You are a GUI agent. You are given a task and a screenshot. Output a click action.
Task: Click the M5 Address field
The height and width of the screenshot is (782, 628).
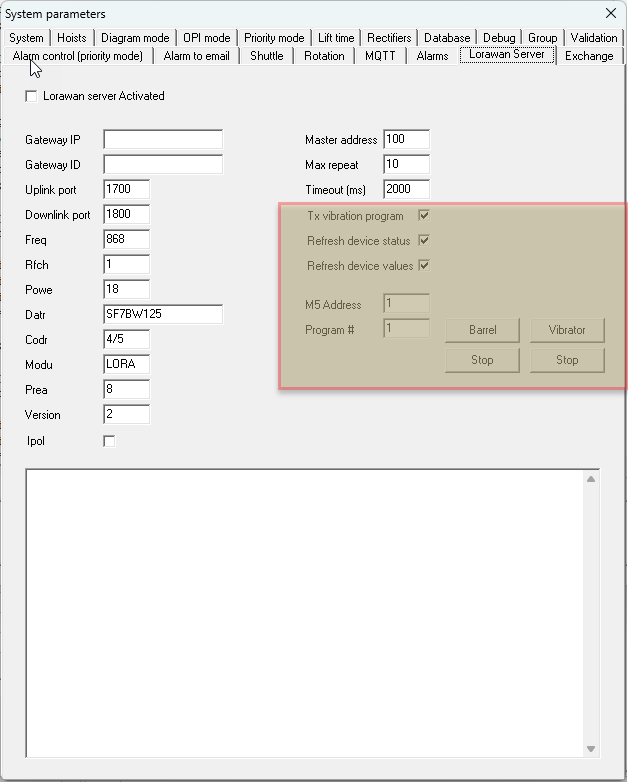[407, 303]
